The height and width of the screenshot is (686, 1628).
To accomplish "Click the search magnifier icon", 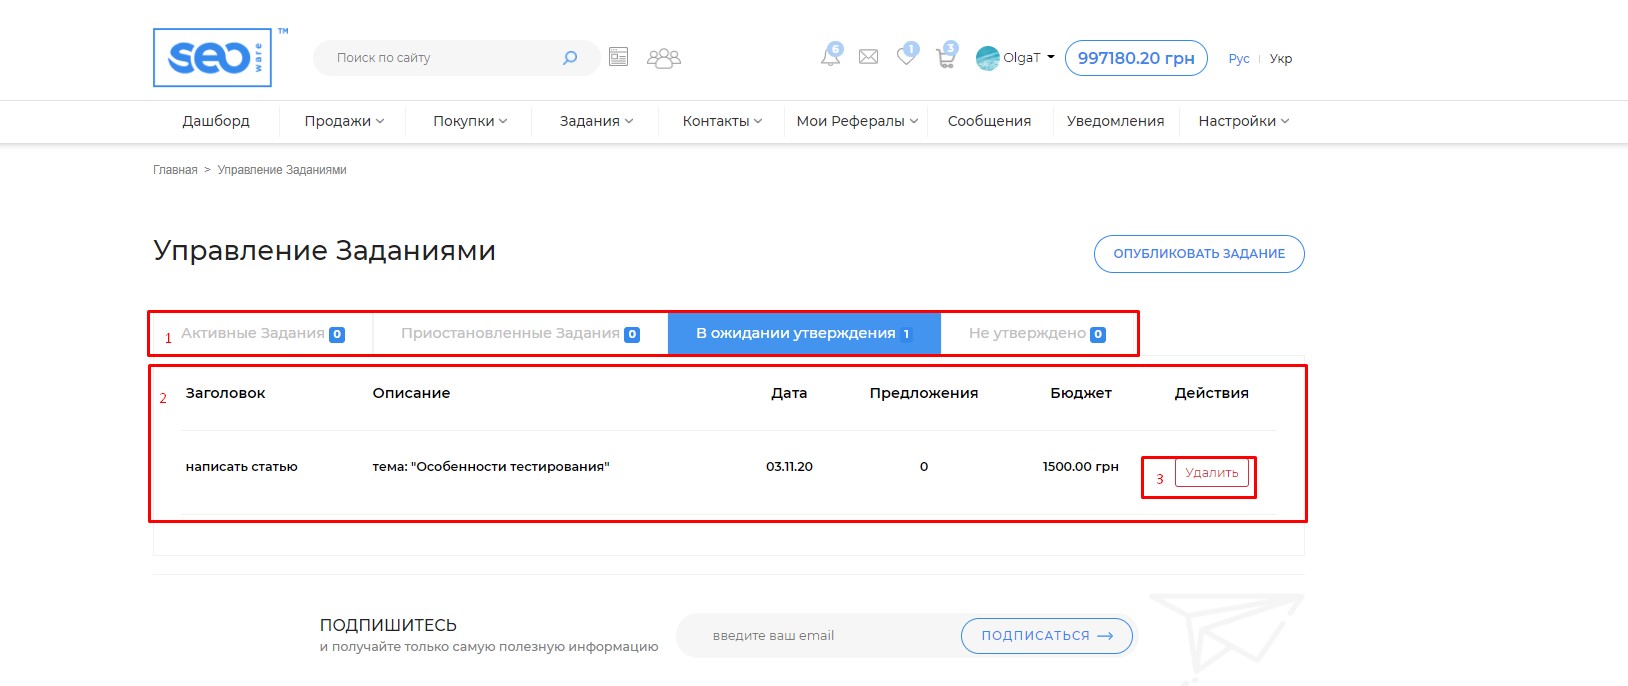I will pos(570,58).
